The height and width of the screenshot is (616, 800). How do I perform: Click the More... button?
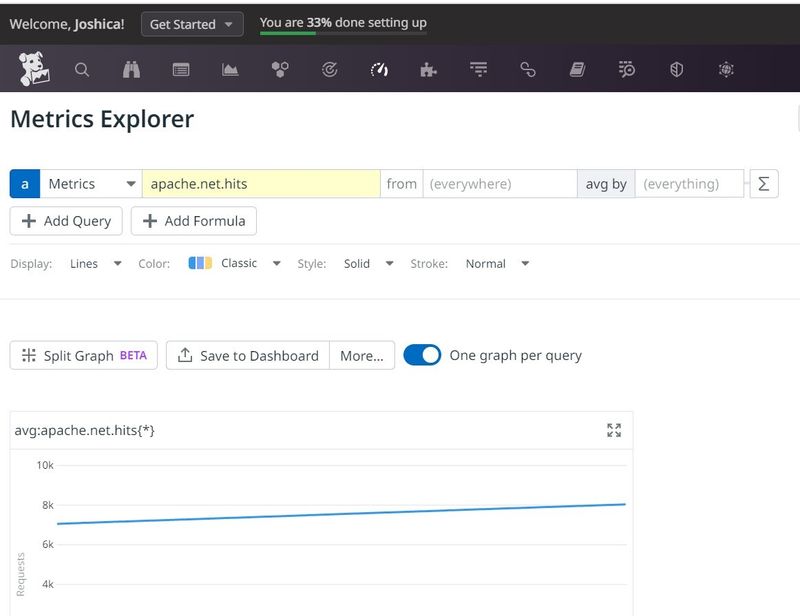coord(362,355)
